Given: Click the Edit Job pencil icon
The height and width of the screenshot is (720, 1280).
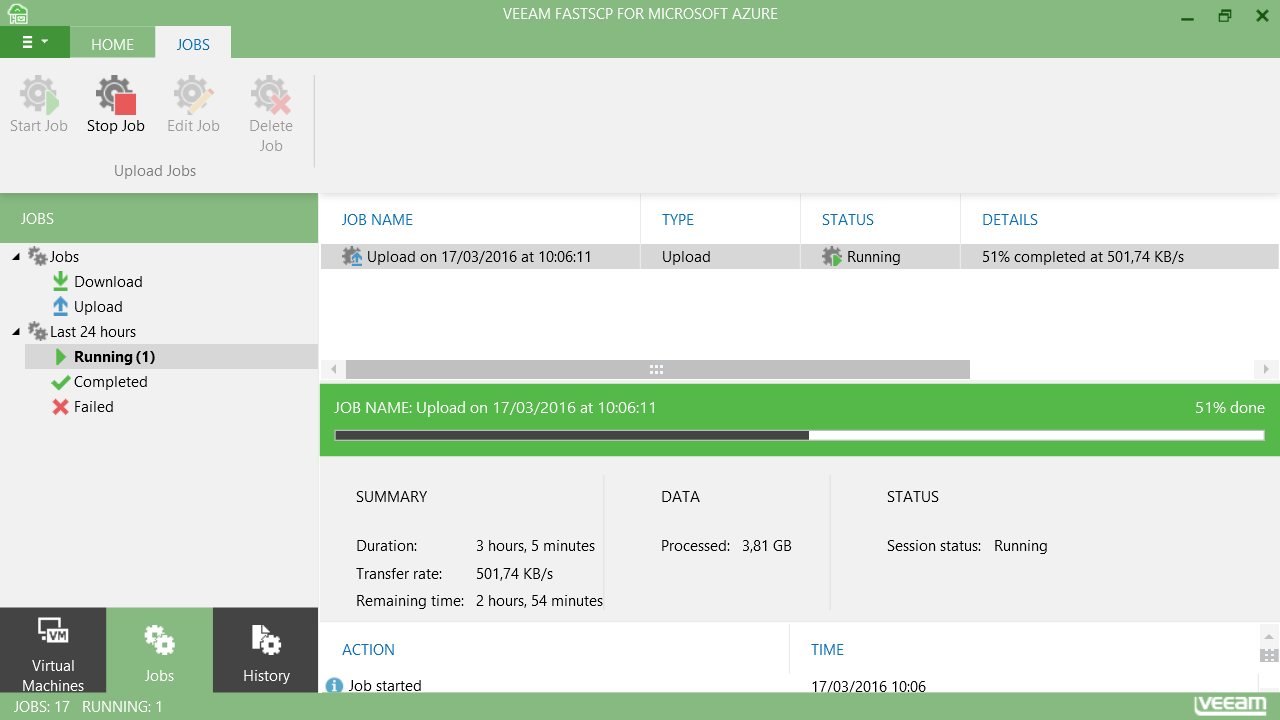Looking at the screenshot, I should click(193, 95).
